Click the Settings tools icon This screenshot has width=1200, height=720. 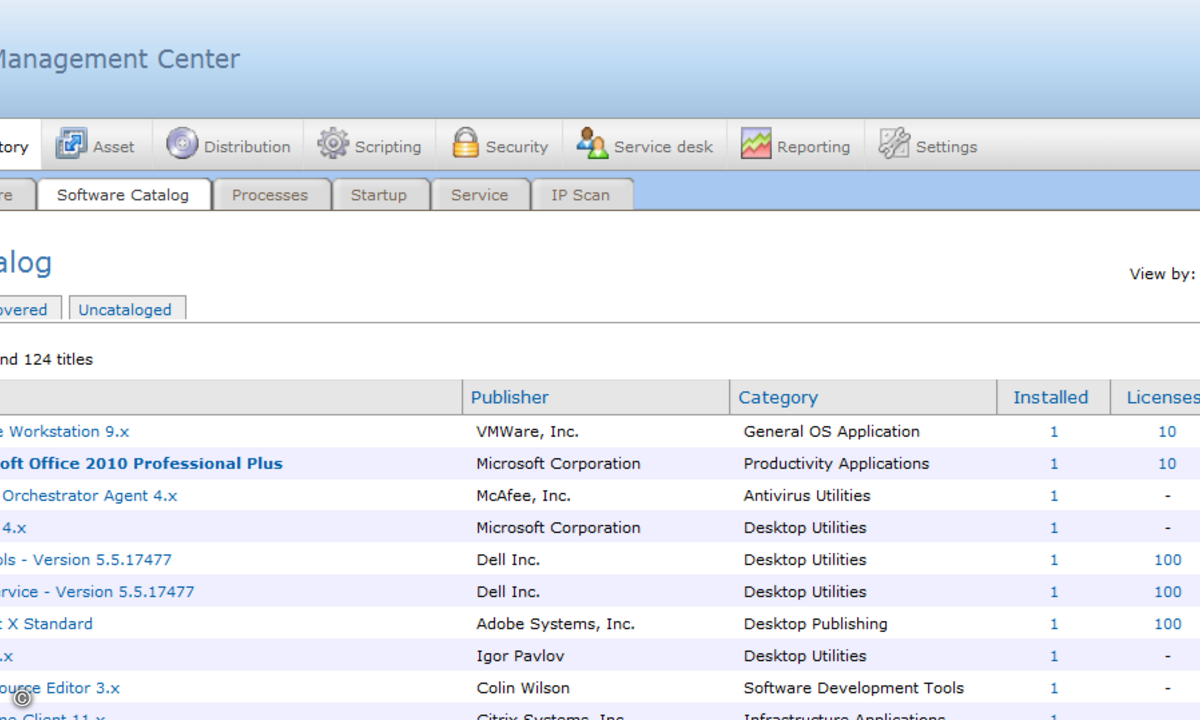point(894,144)
